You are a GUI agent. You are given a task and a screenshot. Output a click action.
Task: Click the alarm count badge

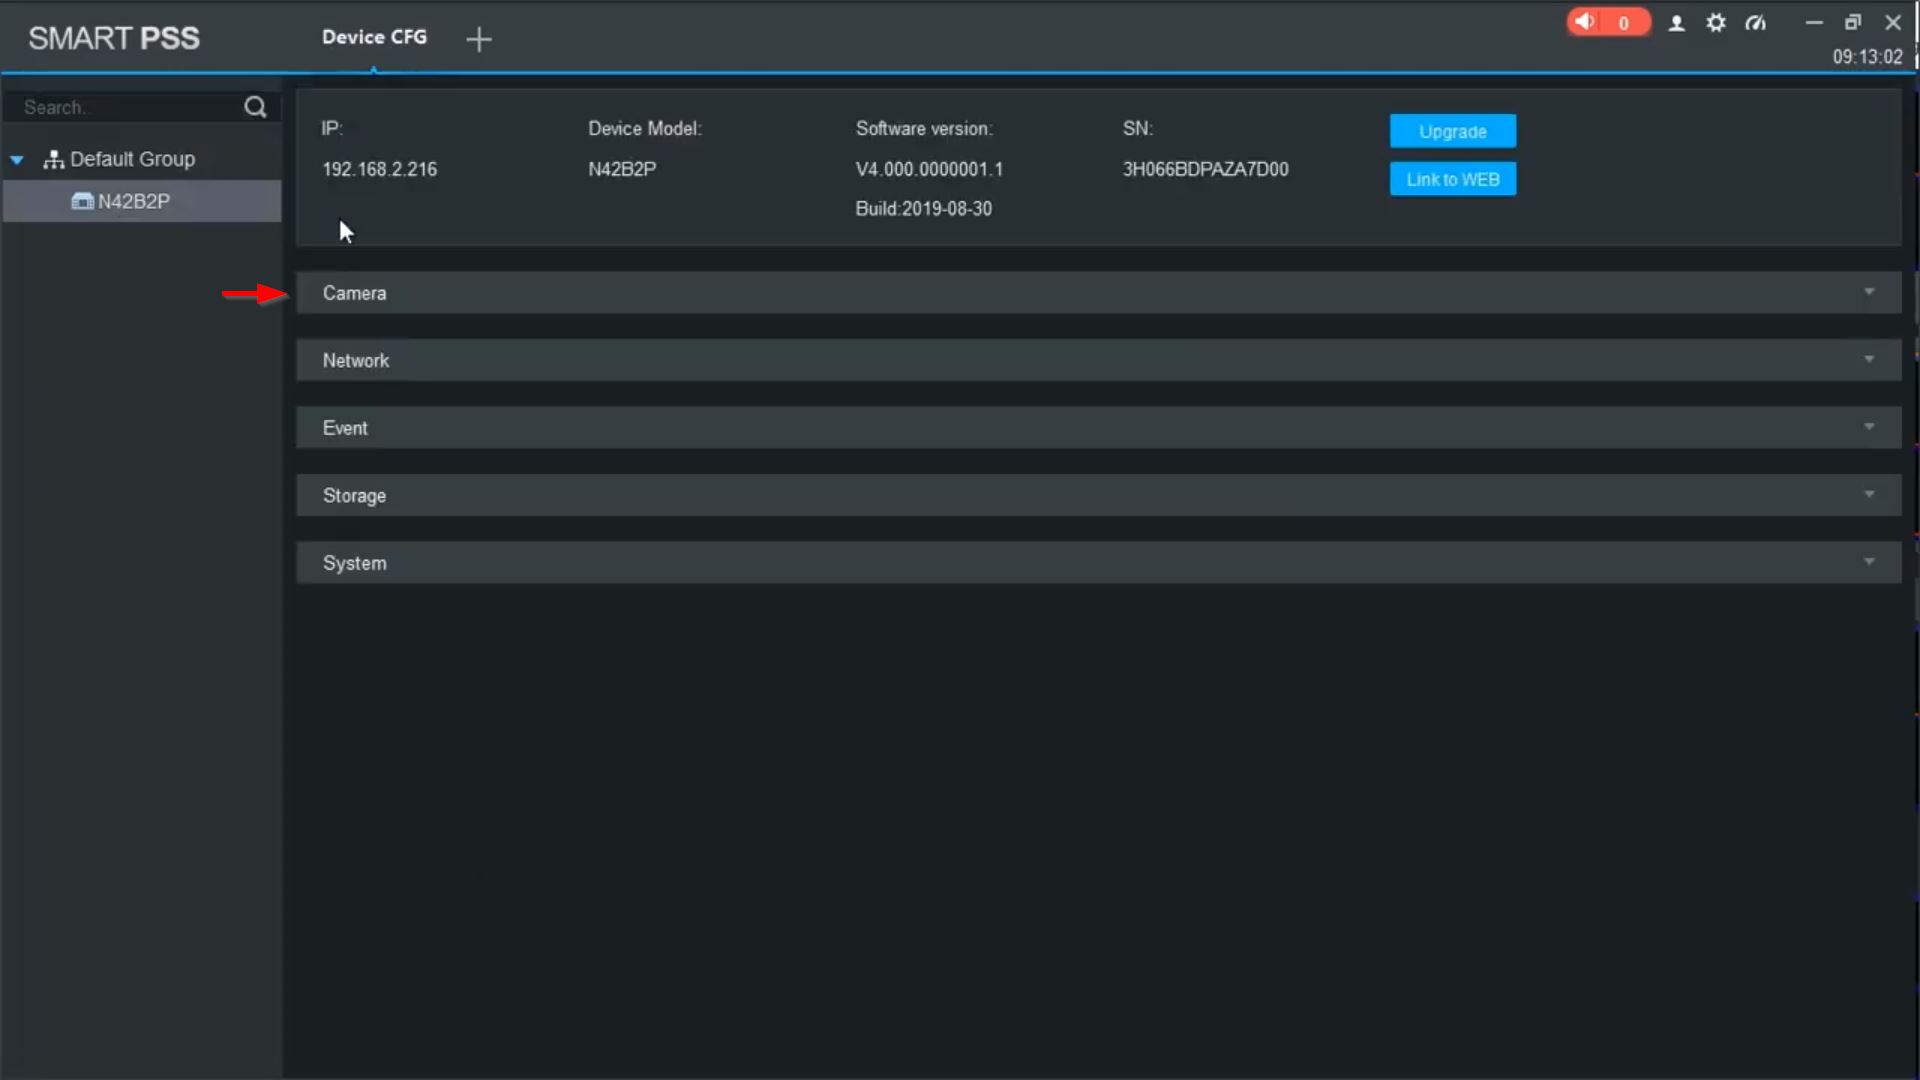pyautogui.click(x=1624, y=23)
